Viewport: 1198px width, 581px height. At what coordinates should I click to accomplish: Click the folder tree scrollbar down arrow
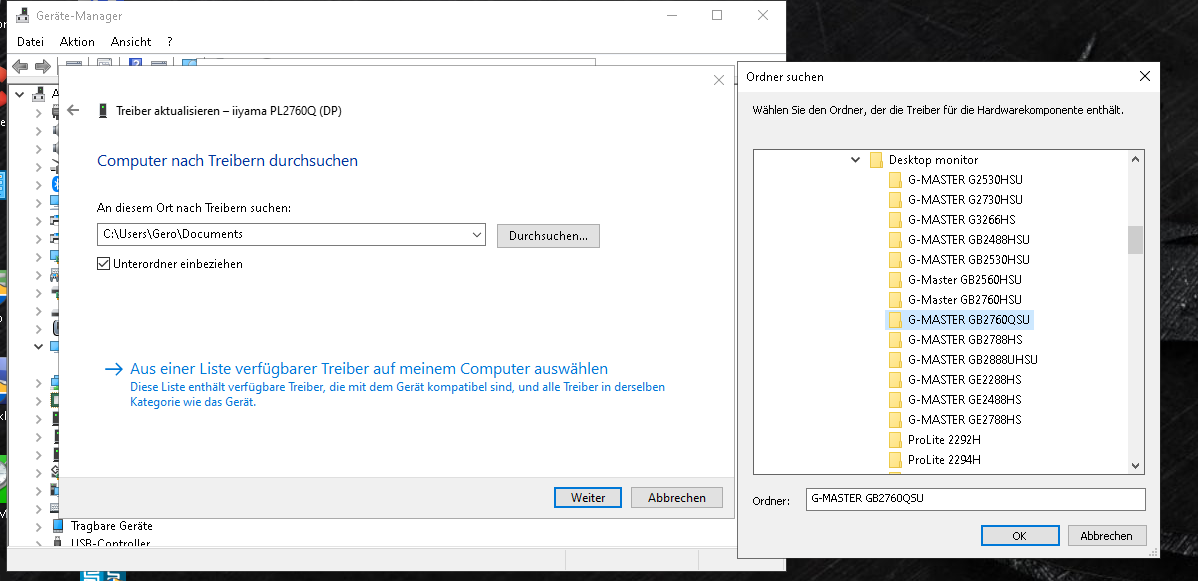(1135, 466)
